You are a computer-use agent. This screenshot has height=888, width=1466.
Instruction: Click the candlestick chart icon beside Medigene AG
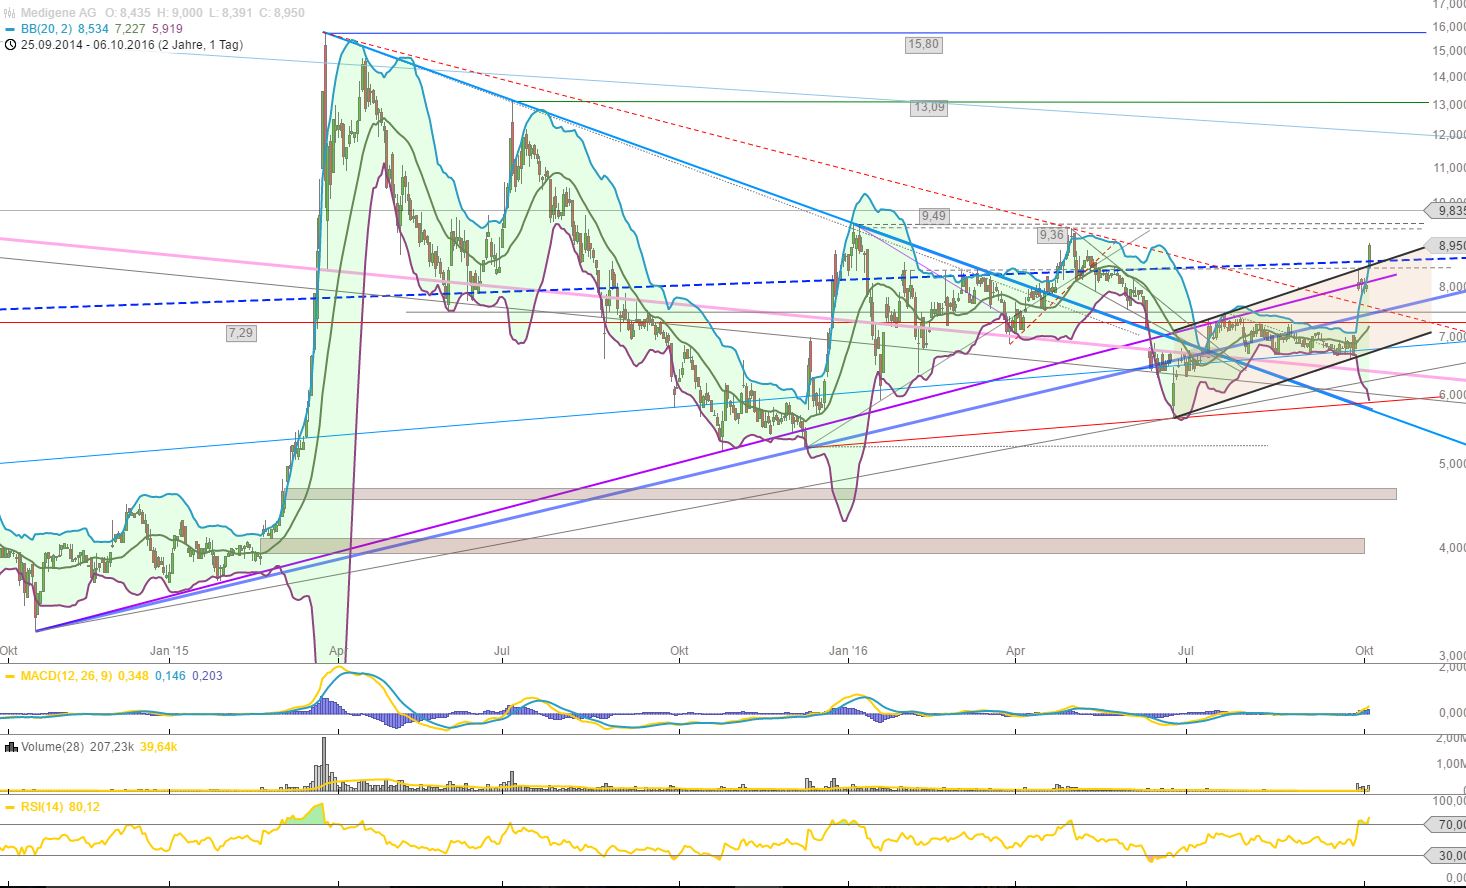coord(9,12)
